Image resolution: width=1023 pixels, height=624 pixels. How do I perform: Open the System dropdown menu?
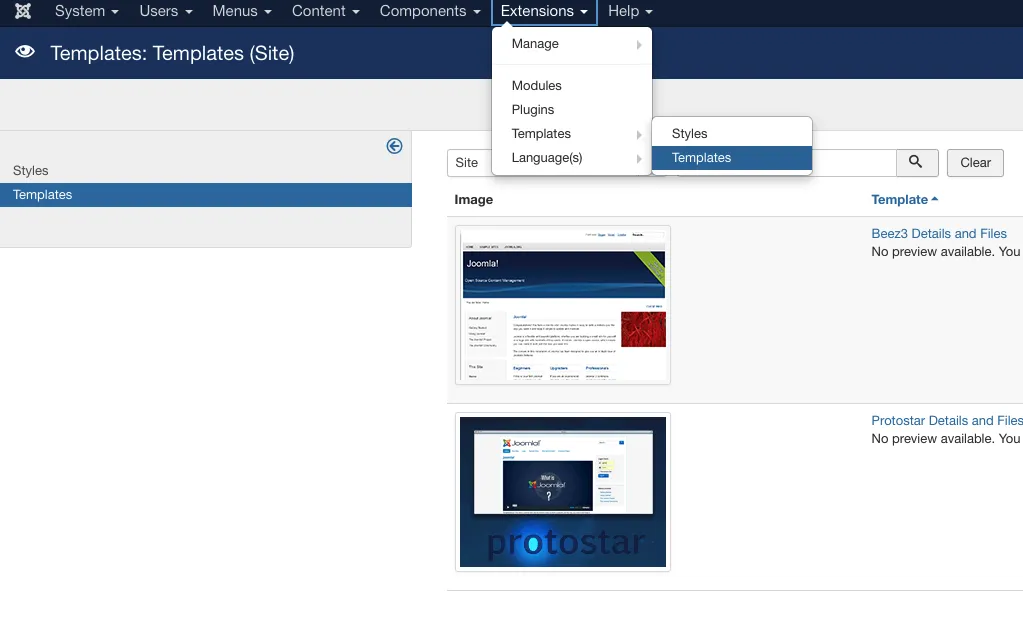click(x=86, y=12)
